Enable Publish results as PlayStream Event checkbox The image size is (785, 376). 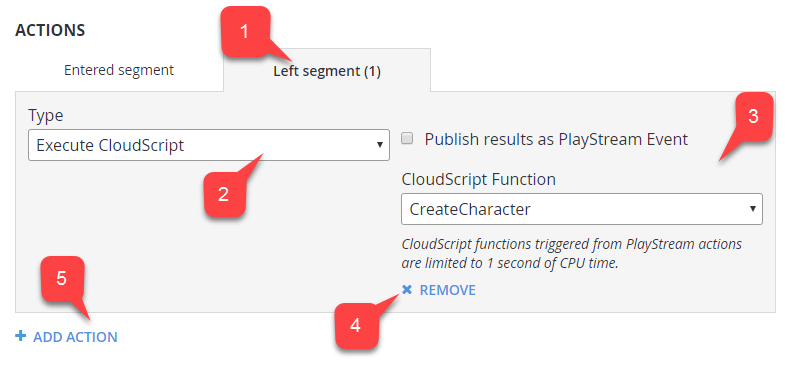pos(408,139)
